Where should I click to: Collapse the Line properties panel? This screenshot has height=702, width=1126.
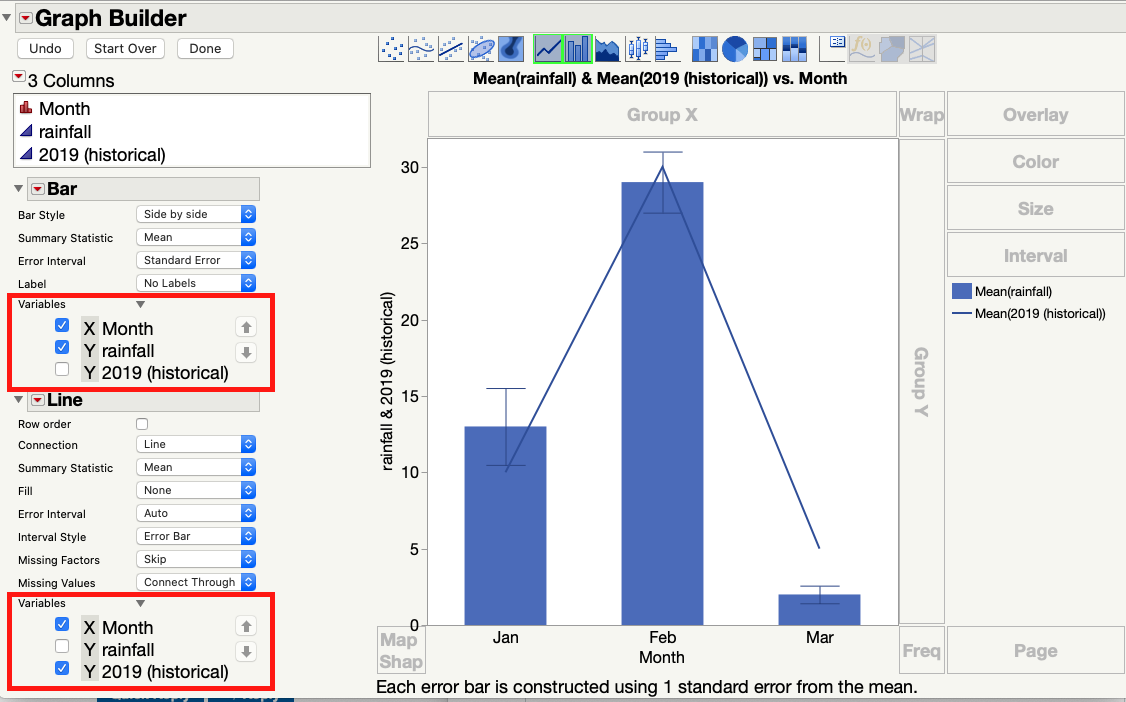tap(17, 399)
